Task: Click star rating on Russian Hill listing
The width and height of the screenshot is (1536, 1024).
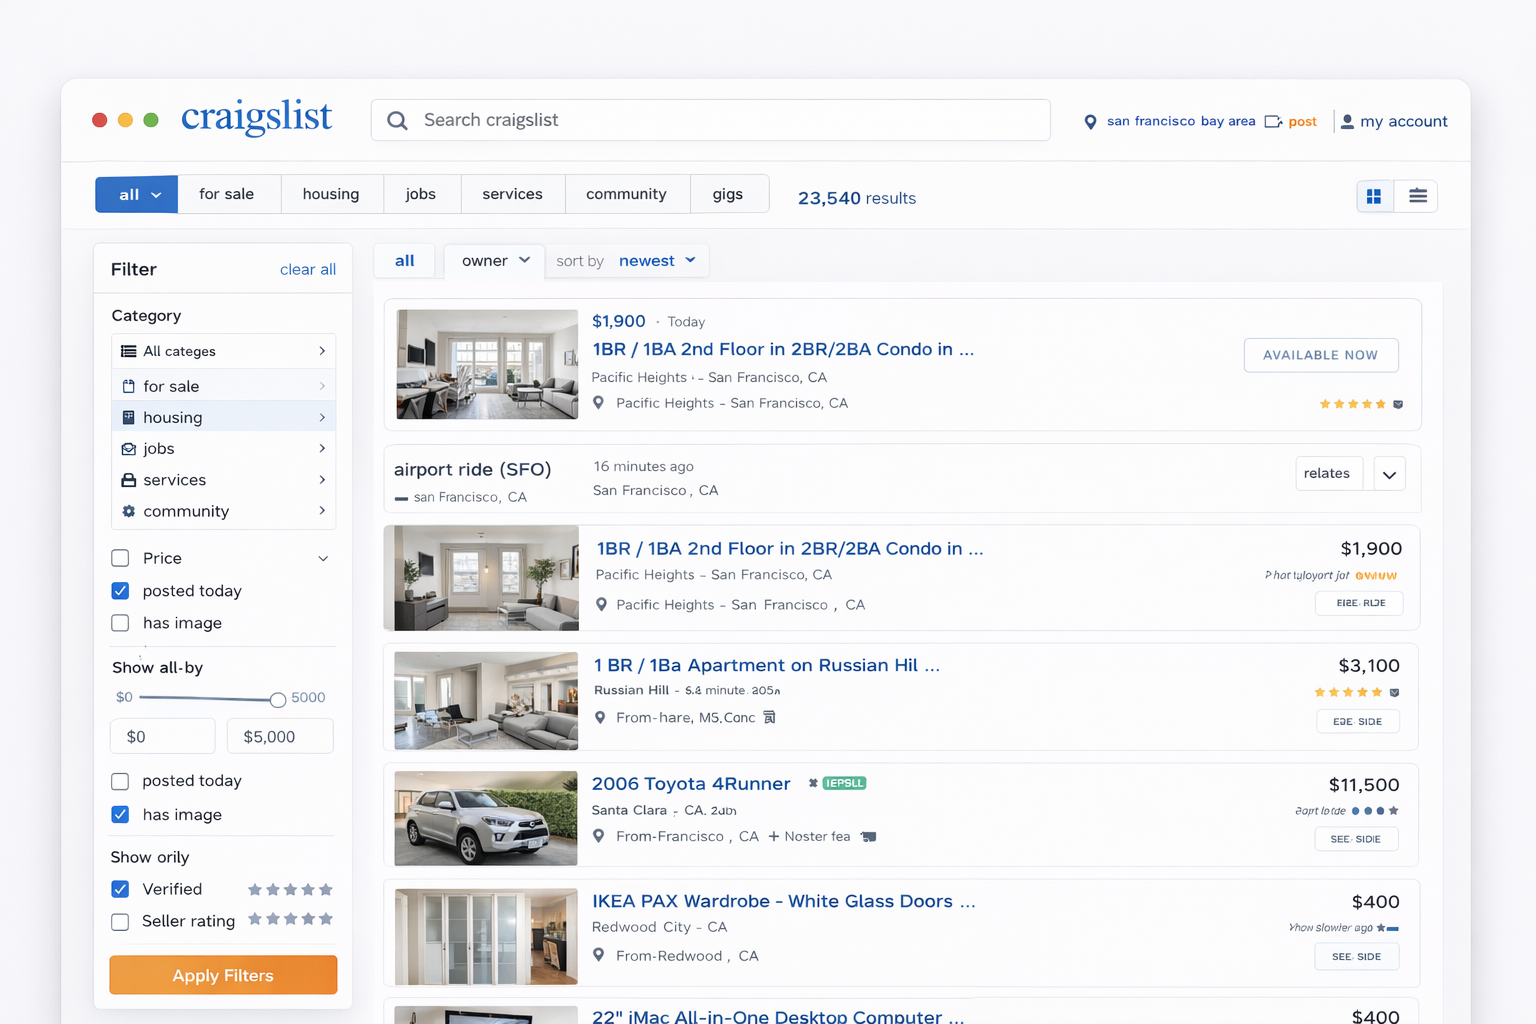Action: coord(1348,692)
